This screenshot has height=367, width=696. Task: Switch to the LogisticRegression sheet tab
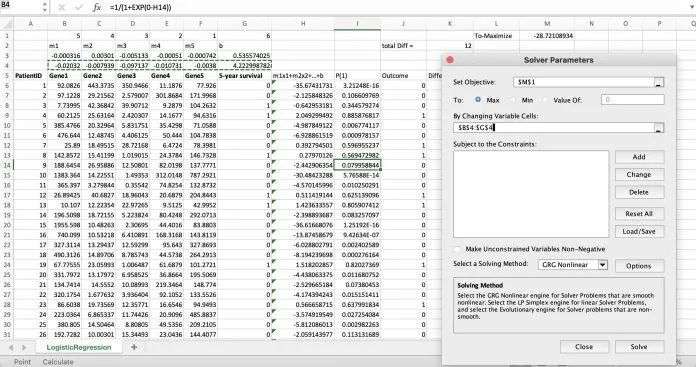click(79, 347)
